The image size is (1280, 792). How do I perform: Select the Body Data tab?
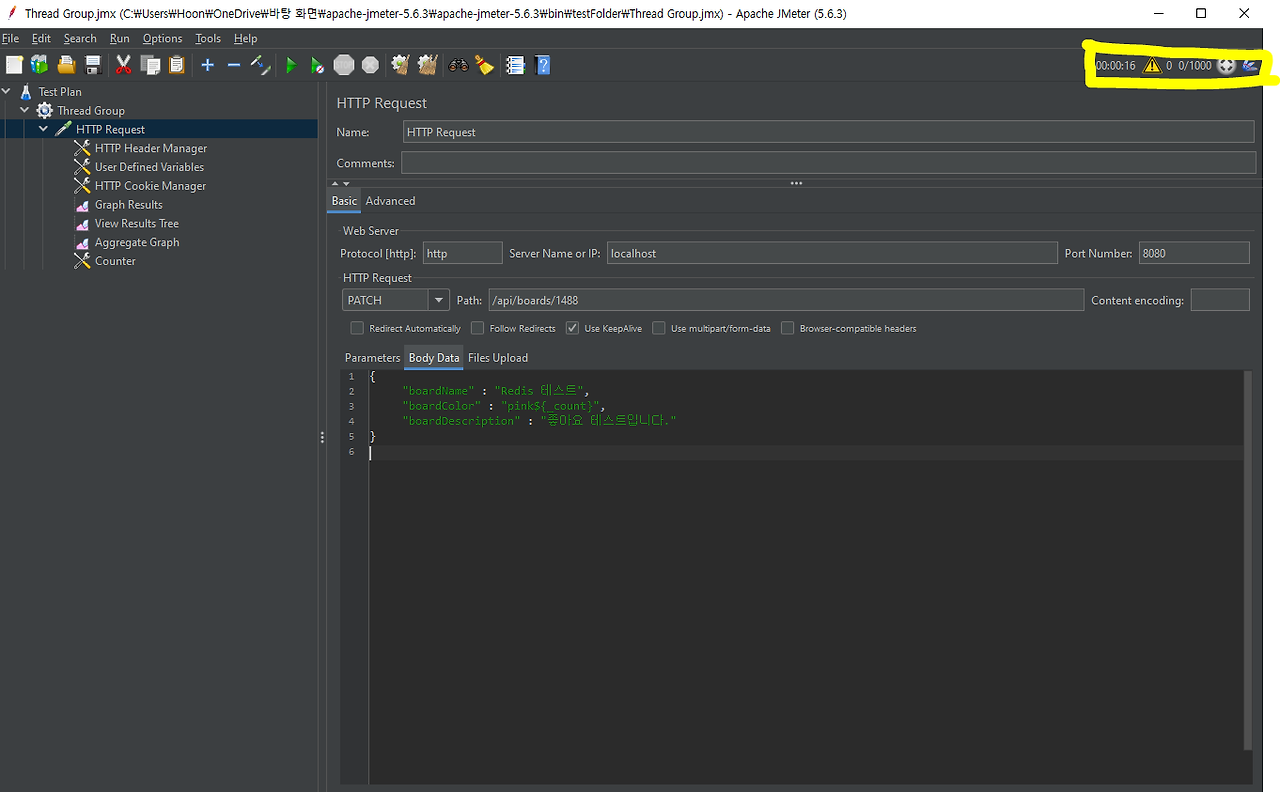[x=434, y=358]
